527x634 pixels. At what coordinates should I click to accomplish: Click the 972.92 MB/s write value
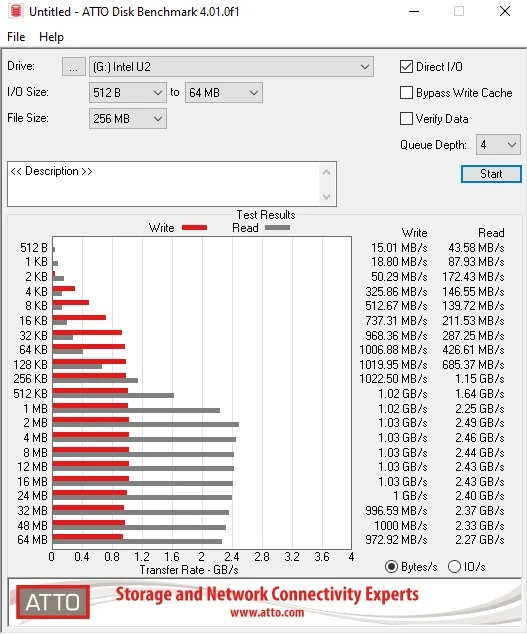click(x=396, y=540)
